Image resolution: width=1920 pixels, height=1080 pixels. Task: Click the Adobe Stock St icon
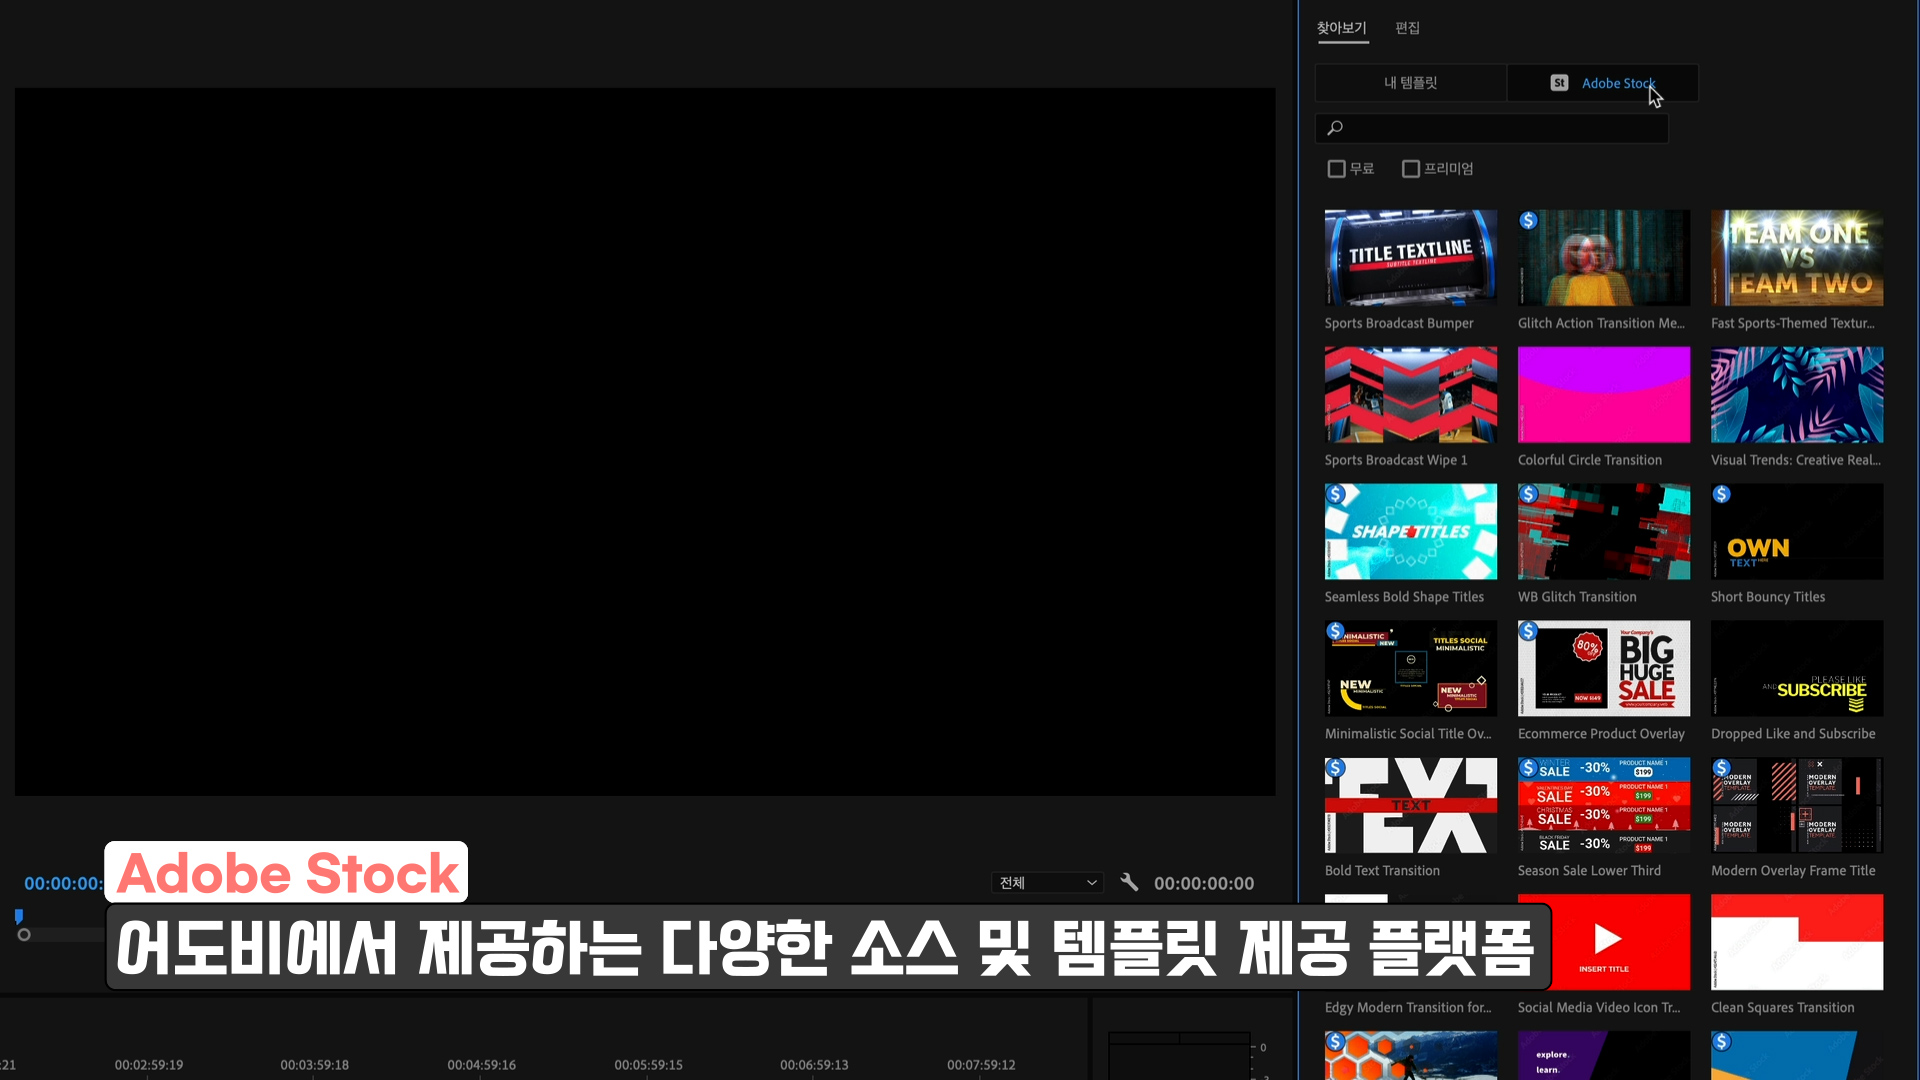click(x=1559, y=83)
